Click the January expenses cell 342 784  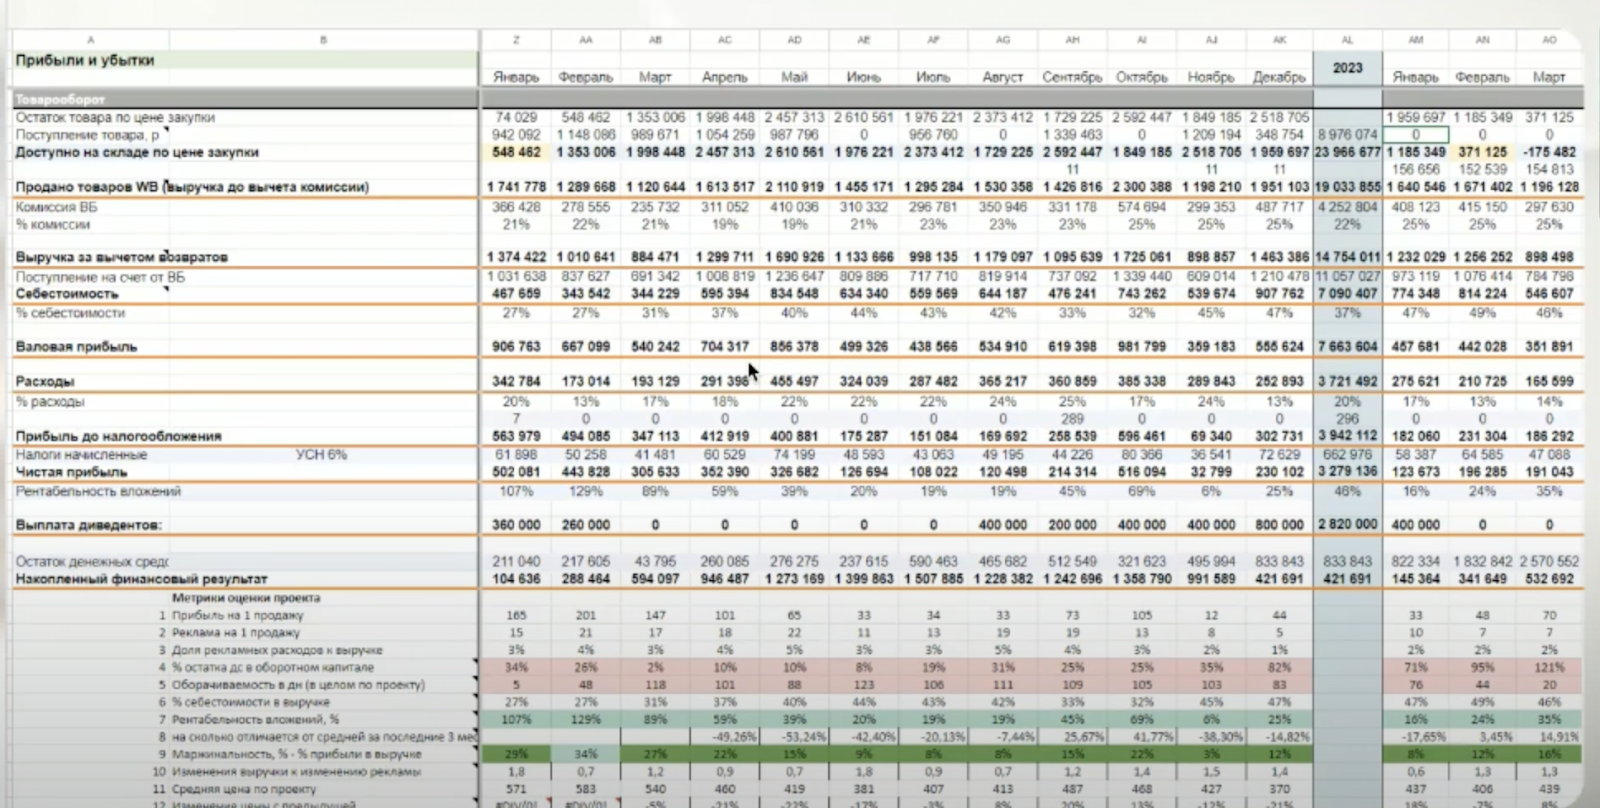pyautogui.click(x=516, y=382)
